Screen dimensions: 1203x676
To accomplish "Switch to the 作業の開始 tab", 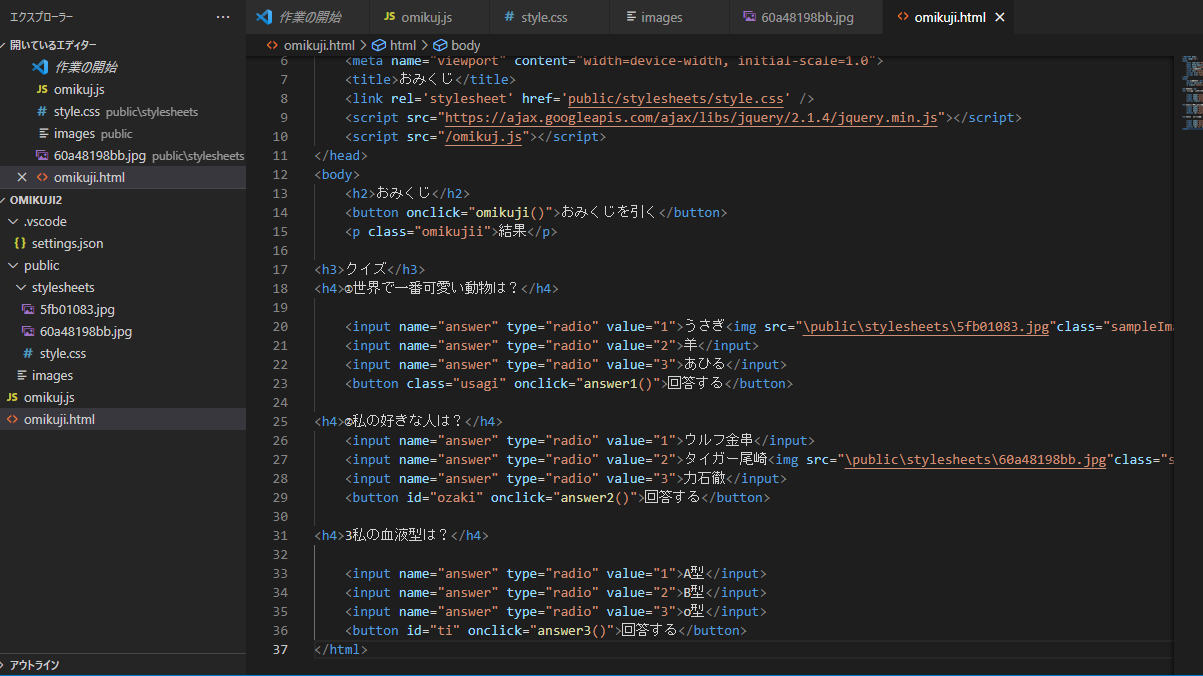I will click(308, 17).
